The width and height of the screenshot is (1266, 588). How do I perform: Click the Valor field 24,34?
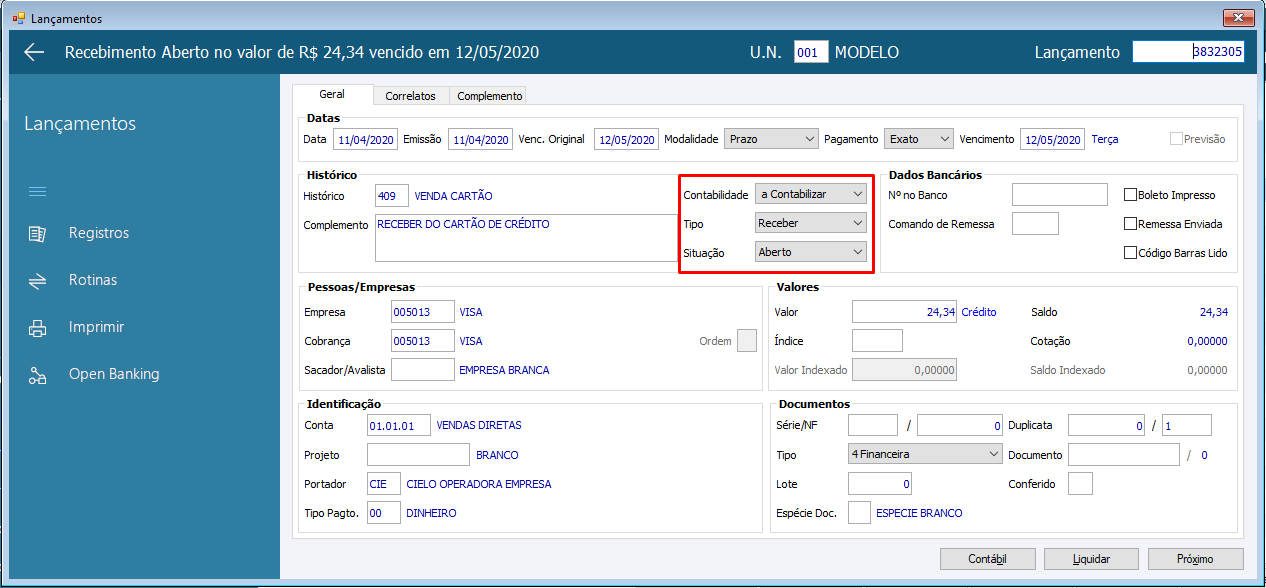coord(904,312)
